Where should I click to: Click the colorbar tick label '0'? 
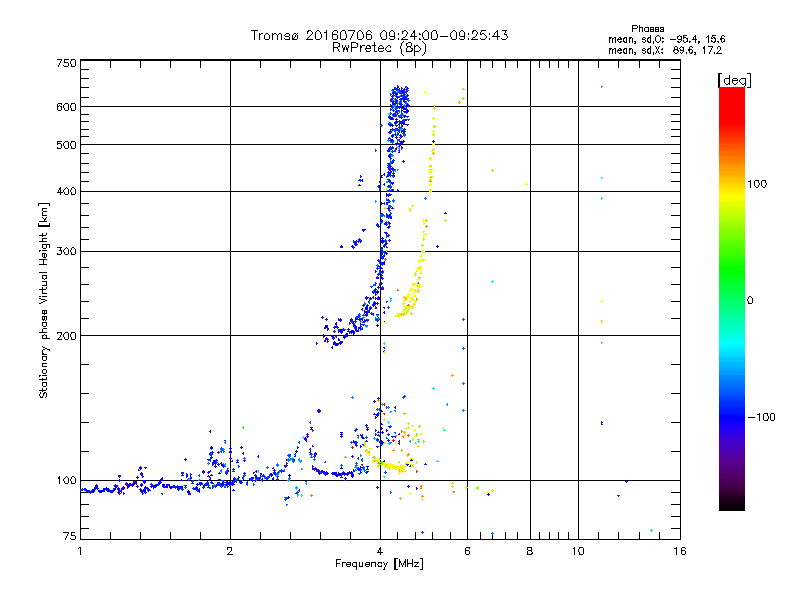click(x=750, y=301)
